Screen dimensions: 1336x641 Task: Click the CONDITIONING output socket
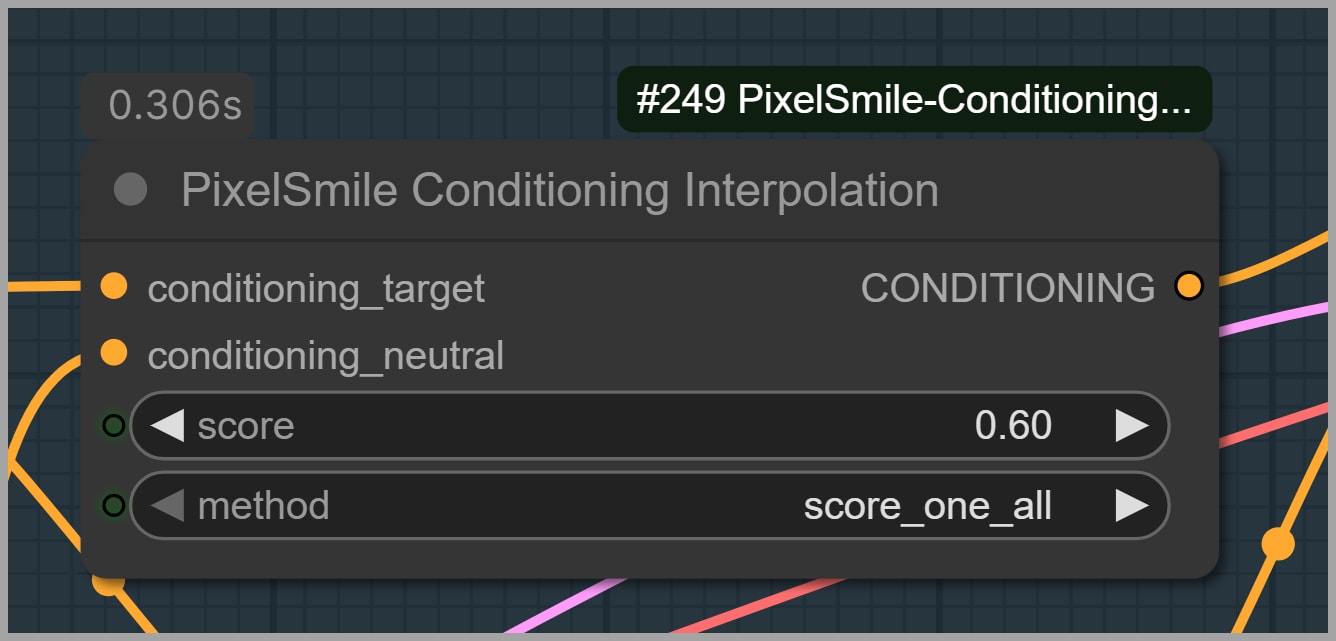pos(1188,287)
